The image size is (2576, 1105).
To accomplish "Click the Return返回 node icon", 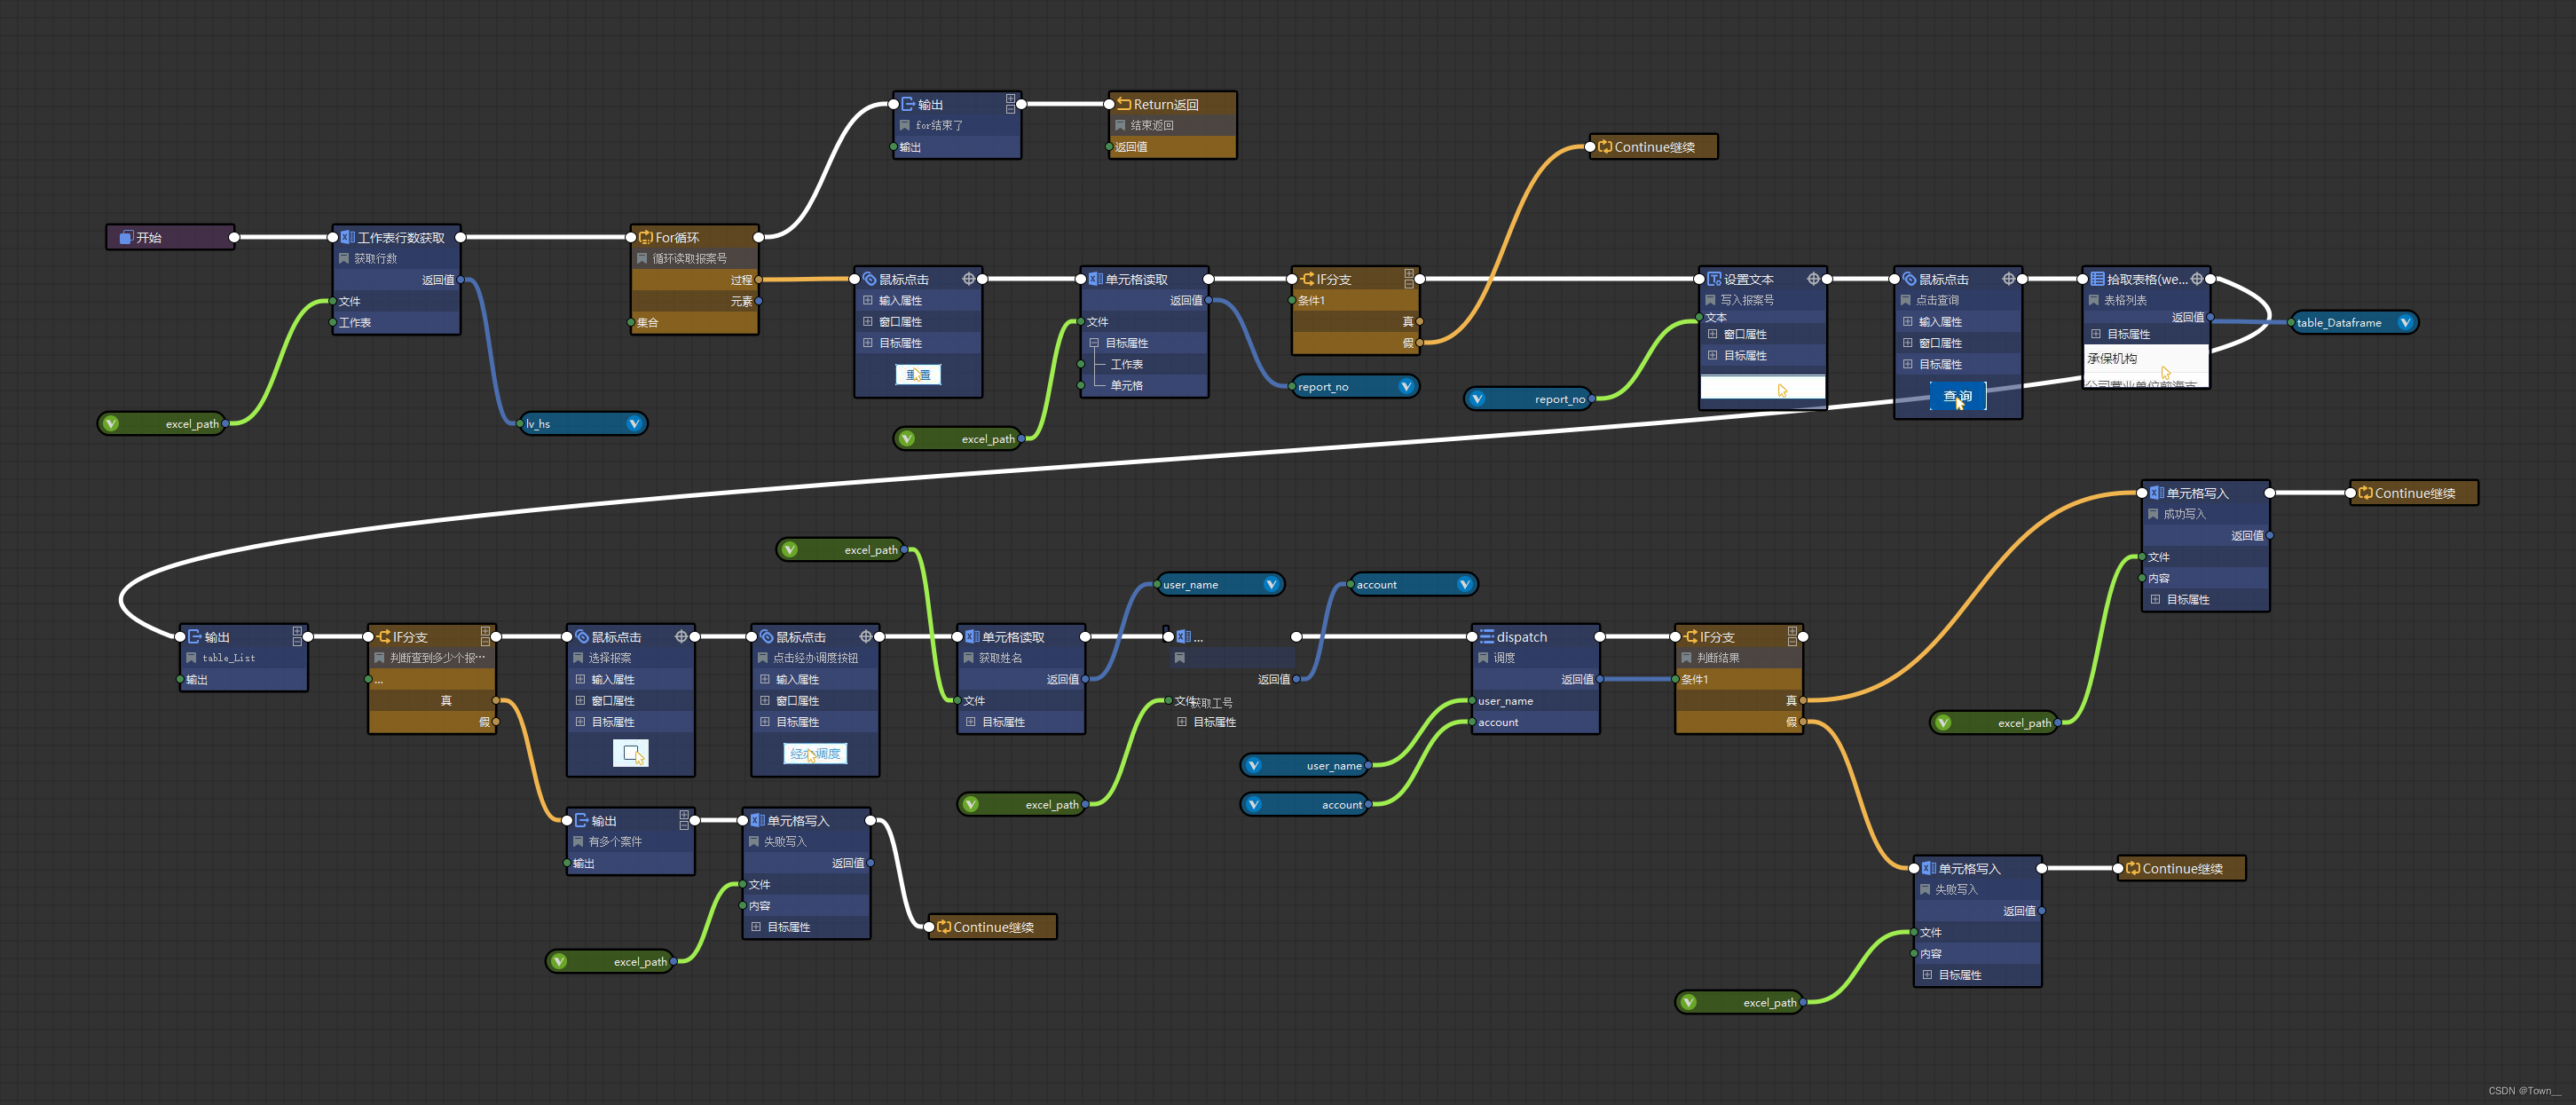I will pos(1123,104).
